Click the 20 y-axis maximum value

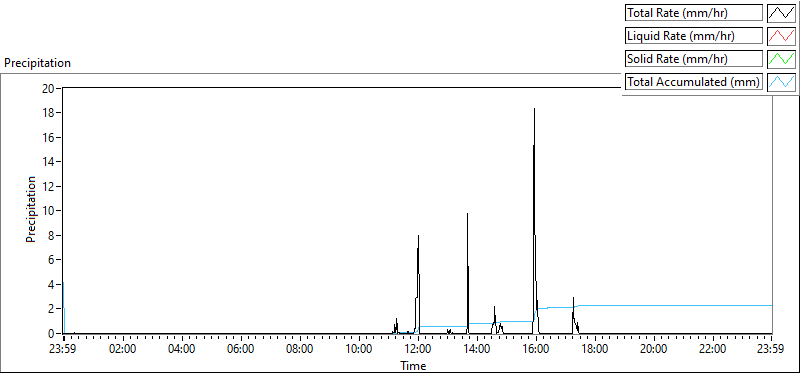coord(48,88)
